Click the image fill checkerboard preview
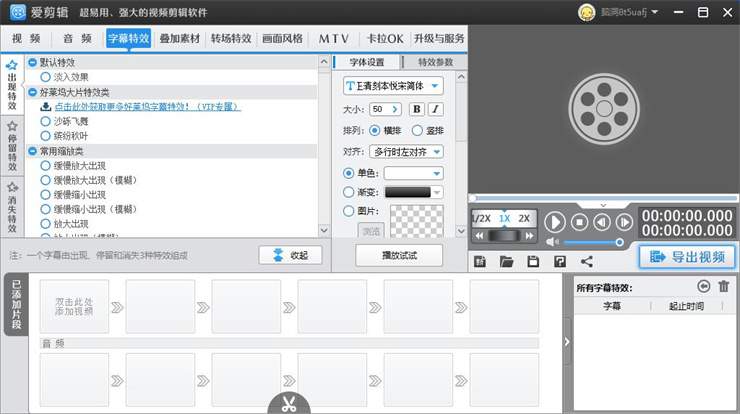 (417, 221)
